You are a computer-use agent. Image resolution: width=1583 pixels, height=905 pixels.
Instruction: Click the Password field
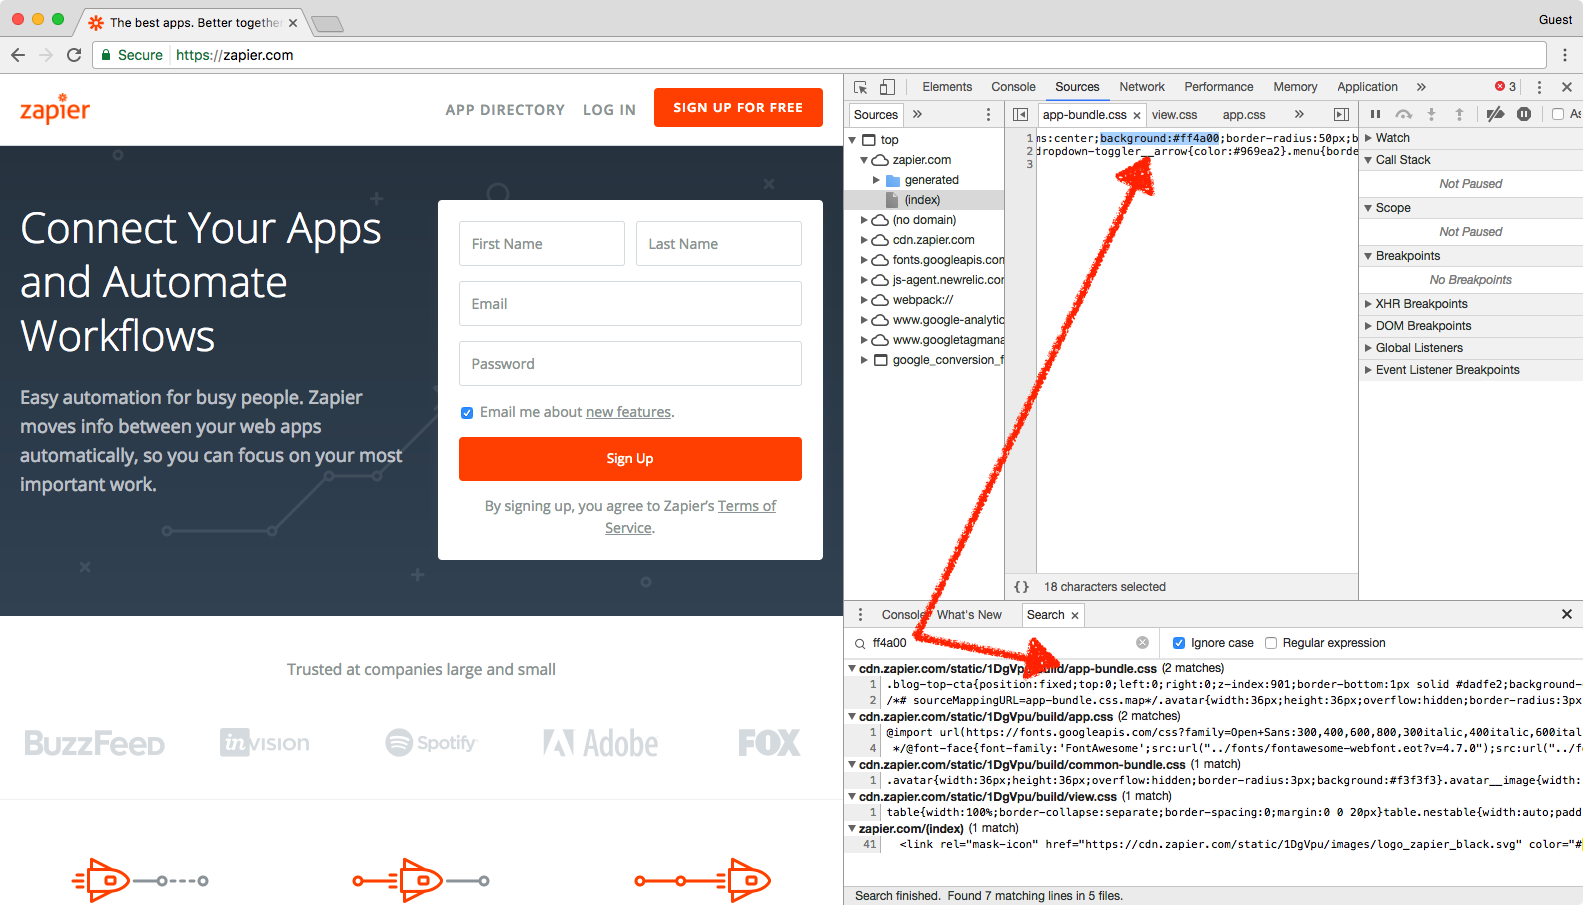click(x=630, y=364)
